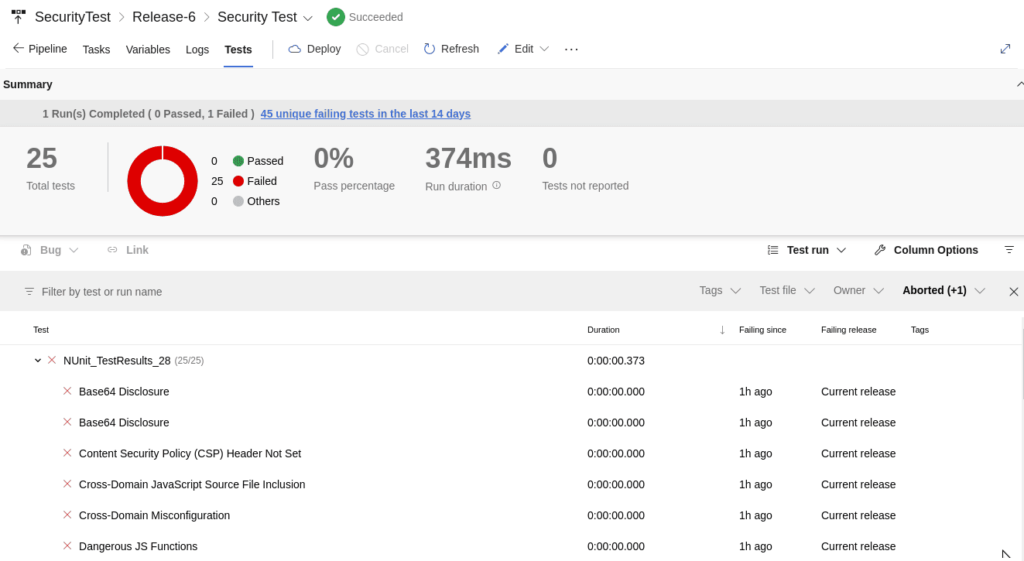
Task: Click the 0:00:00.373 duration value
Action: tap(616, 361)
